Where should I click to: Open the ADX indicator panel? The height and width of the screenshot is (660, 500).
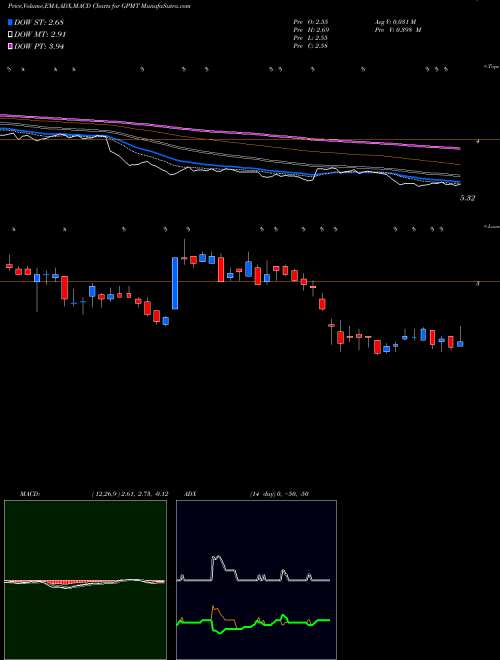pos(256,580)
